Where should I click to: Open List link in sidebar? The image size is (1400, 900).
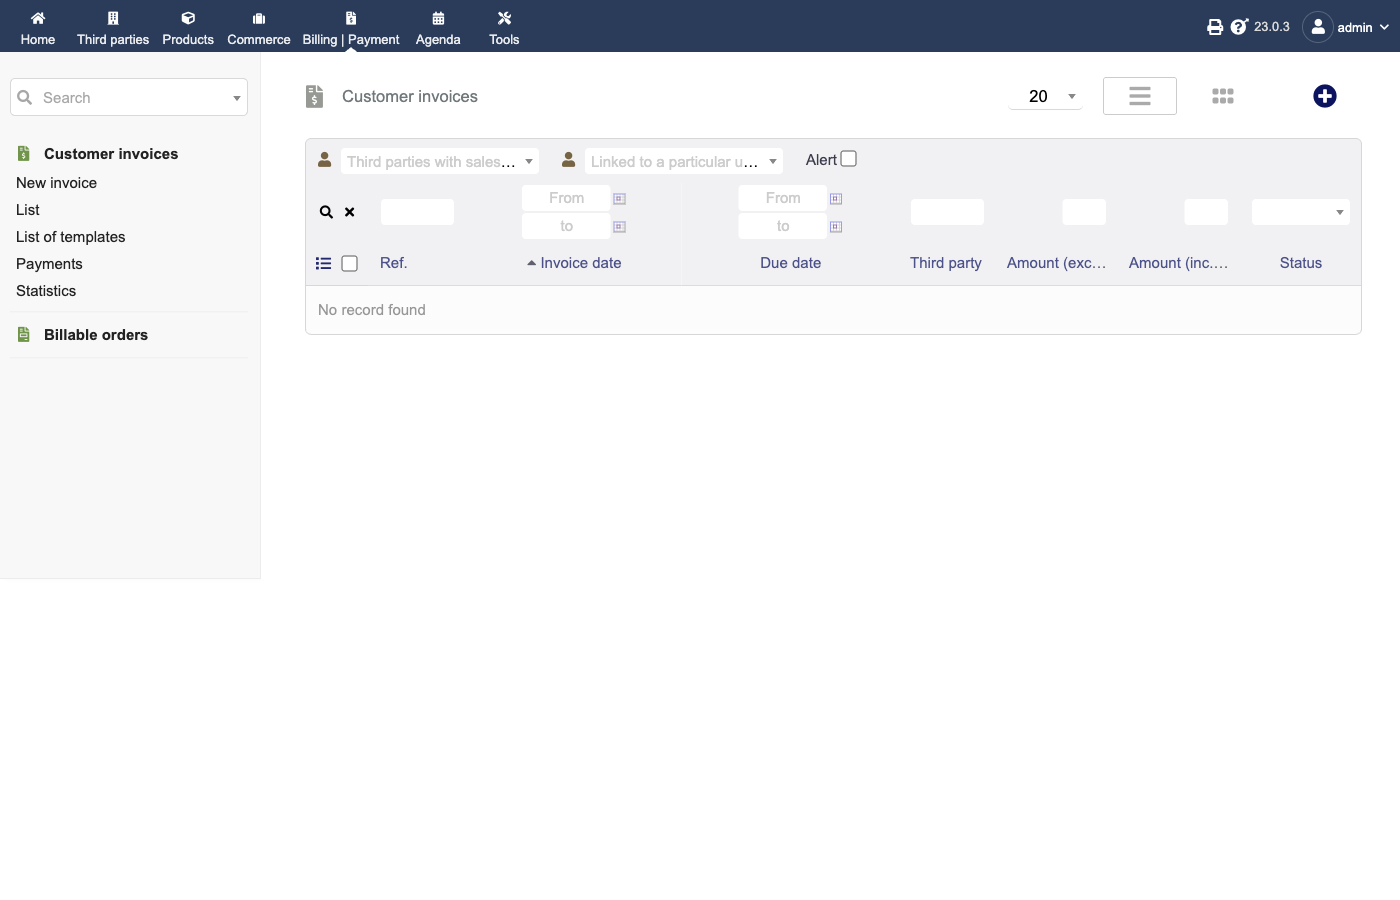coord(28,210)
